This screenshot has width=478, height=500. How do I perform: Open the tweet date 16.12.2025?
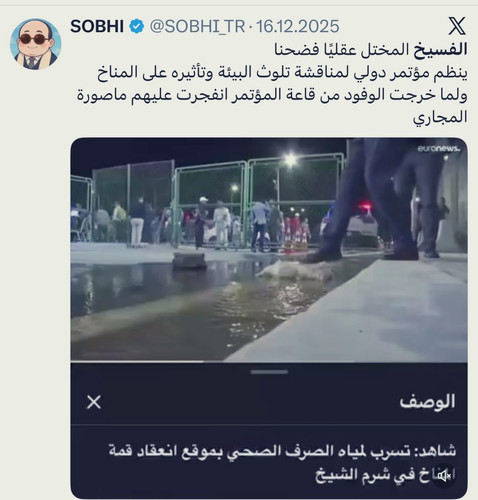coord(298,26)
